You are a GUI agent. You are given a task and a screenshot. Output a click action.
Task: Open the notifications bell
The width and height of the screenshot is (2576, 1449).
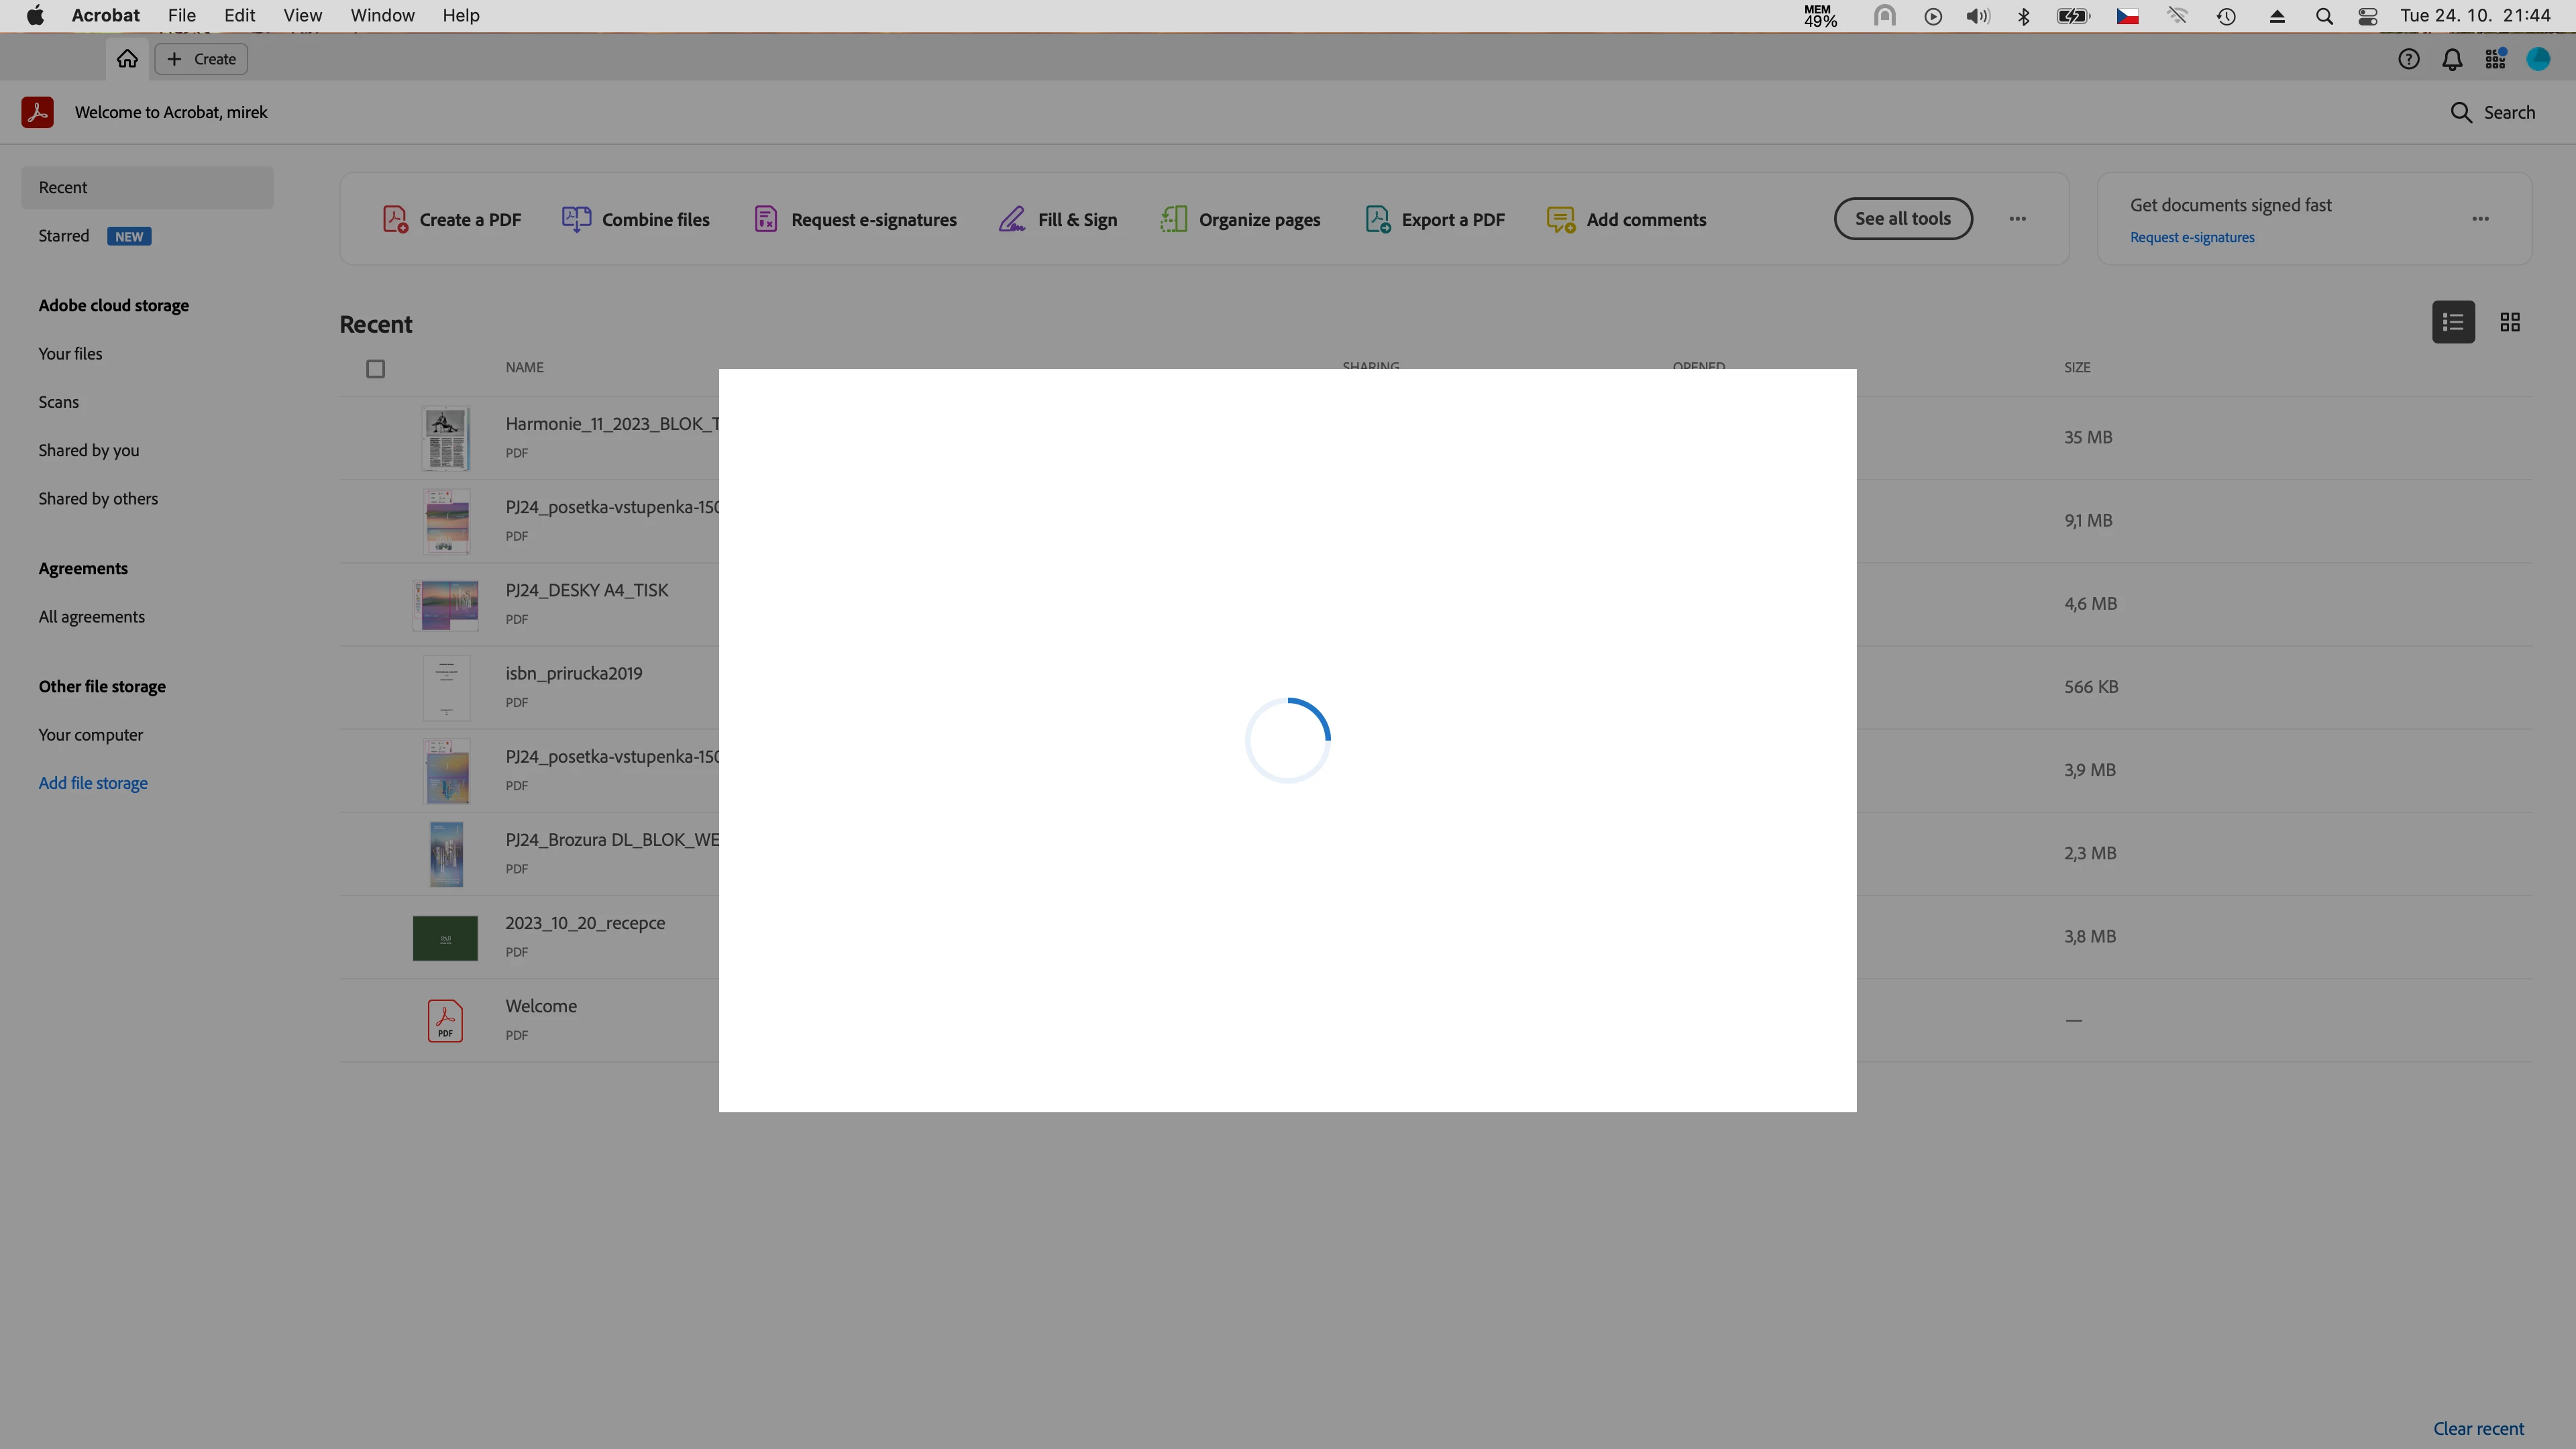tap(2452, 59)
